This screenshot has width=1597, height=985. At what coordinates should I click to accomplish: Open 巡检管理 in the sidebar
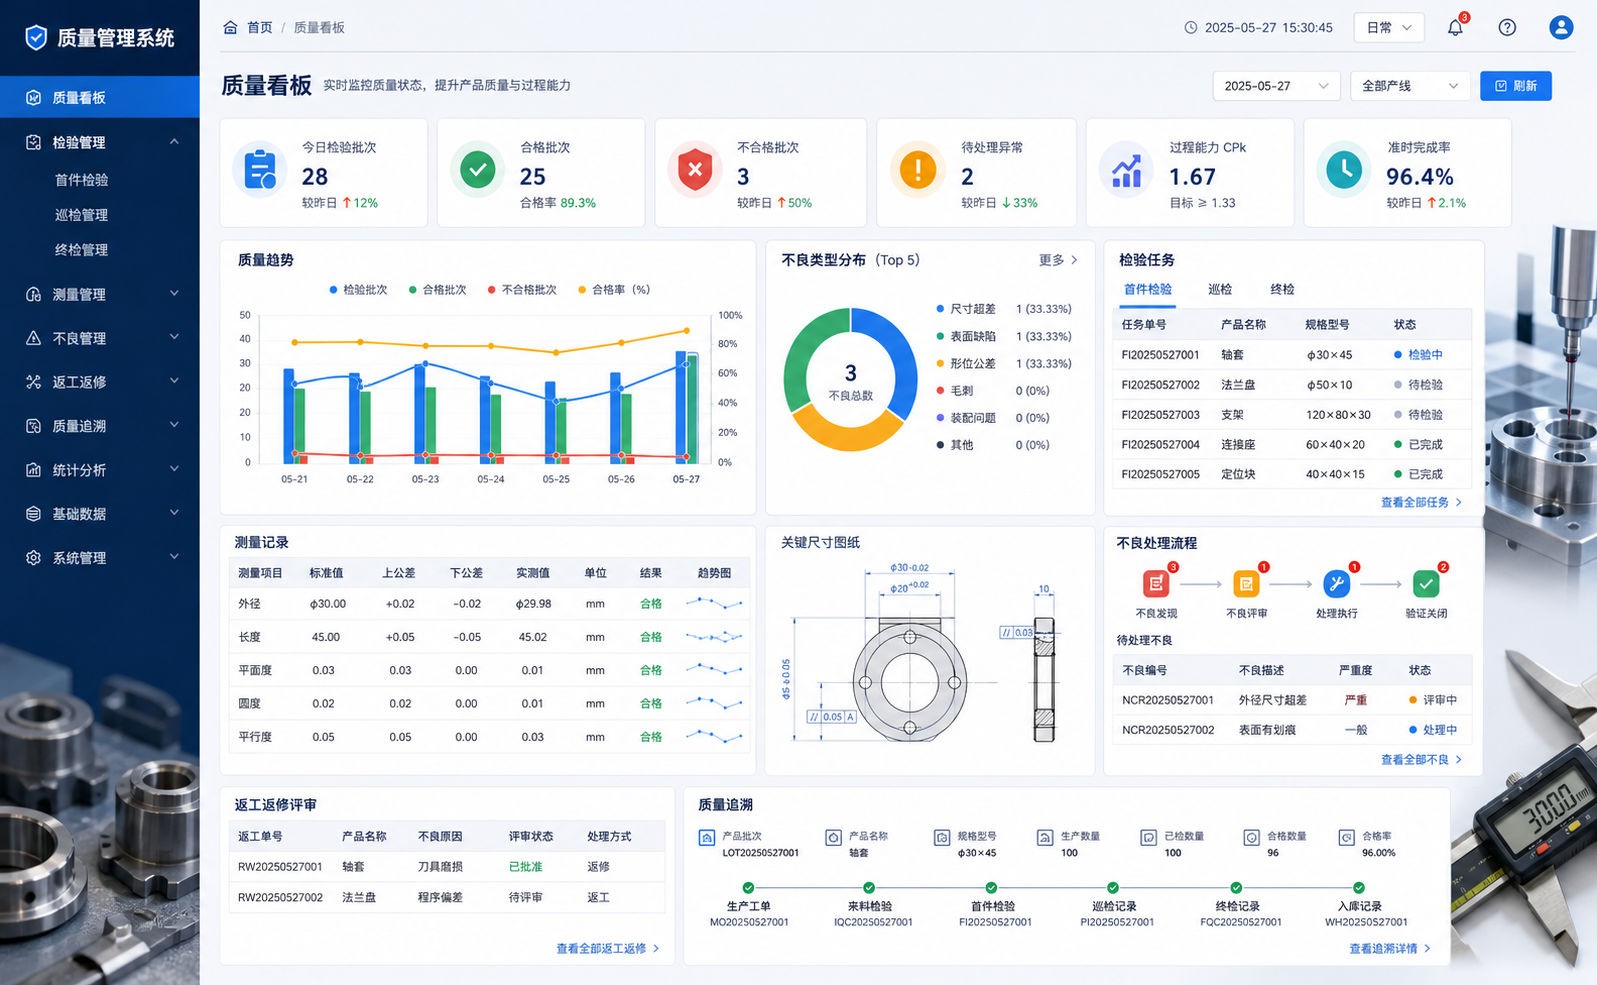pyautogui.click(x=82, y=215)
